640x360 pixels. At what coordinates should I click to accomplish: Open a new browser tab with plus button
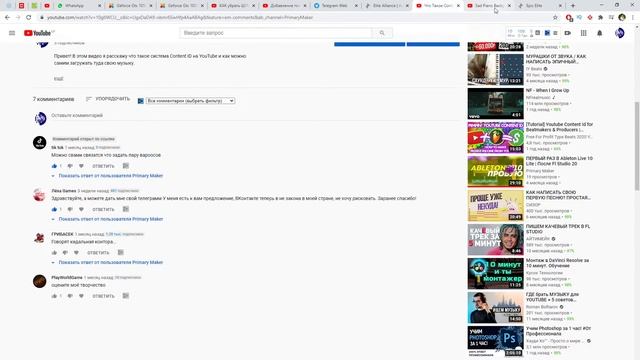click(573, 6)
